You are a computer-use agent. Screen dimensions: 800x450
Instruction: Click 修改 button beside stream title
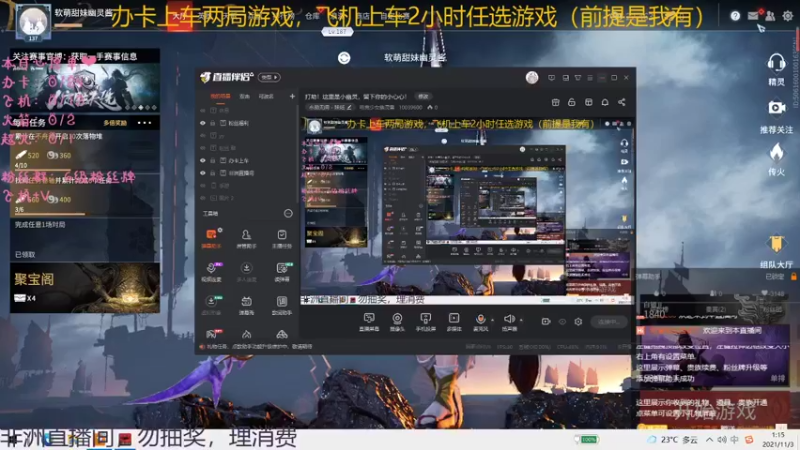(423, 96)
